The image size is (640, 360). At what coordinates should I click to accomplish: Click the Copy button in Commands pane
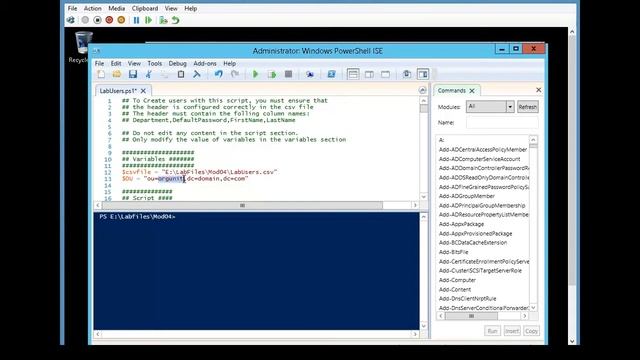[x=531, y=331]
